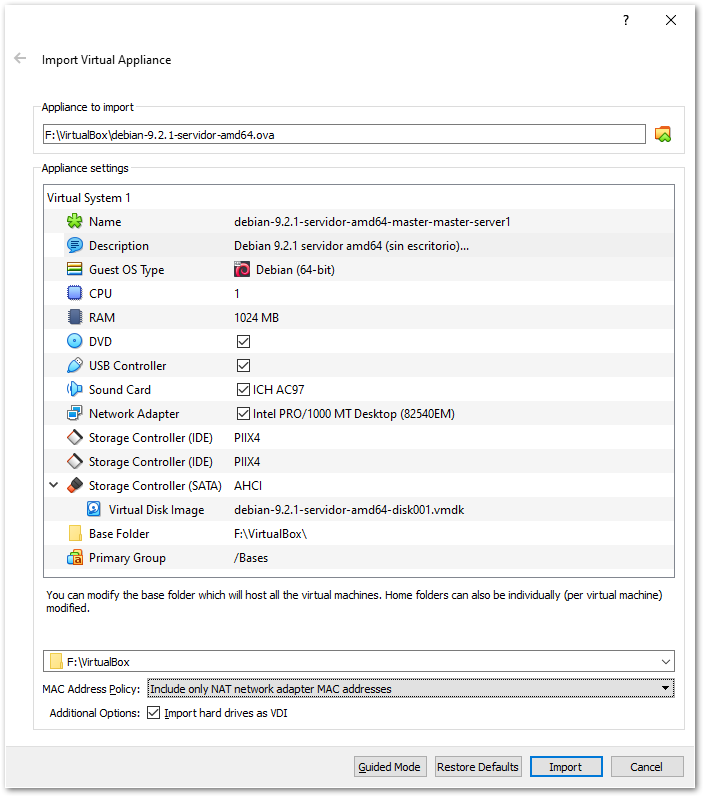Image resolution: width=704 pixels, height=797 pixels.
Task: Open the MAC Address Policy dropdown
Action: [x=411, y=688]
